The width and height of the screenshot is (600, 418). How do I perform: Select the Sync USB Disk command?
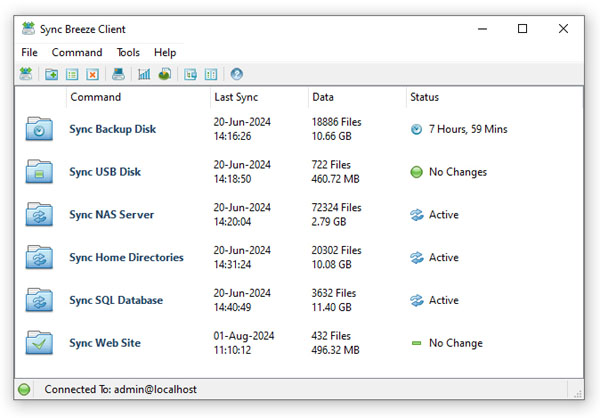(x=105, y=172)
